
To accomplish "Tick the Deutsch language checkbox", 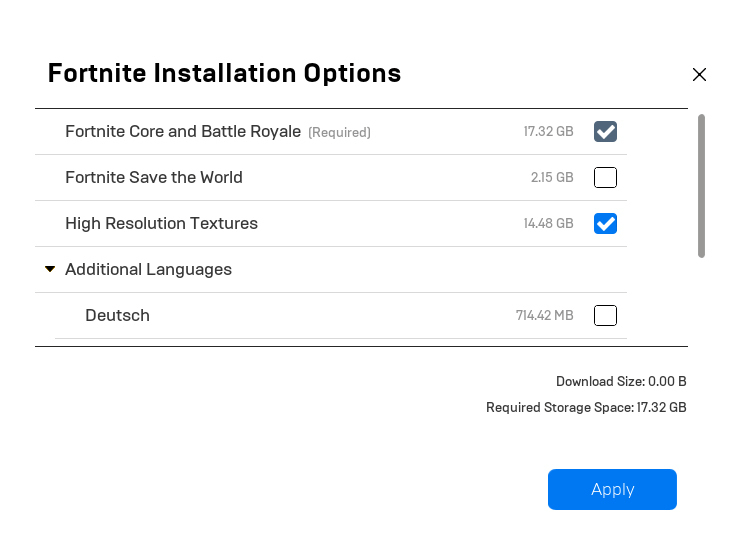I will (x=605, y=316).
